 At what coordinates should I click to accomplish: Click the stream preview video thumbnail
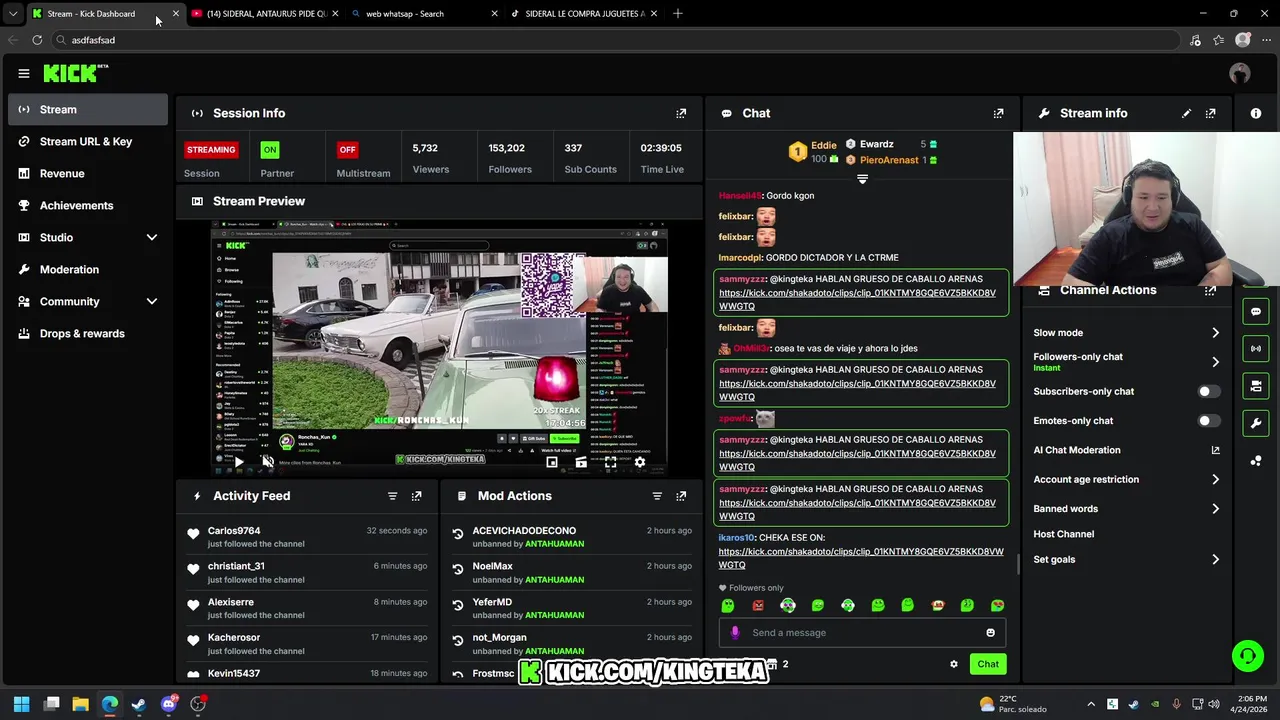tap(439, 349)
